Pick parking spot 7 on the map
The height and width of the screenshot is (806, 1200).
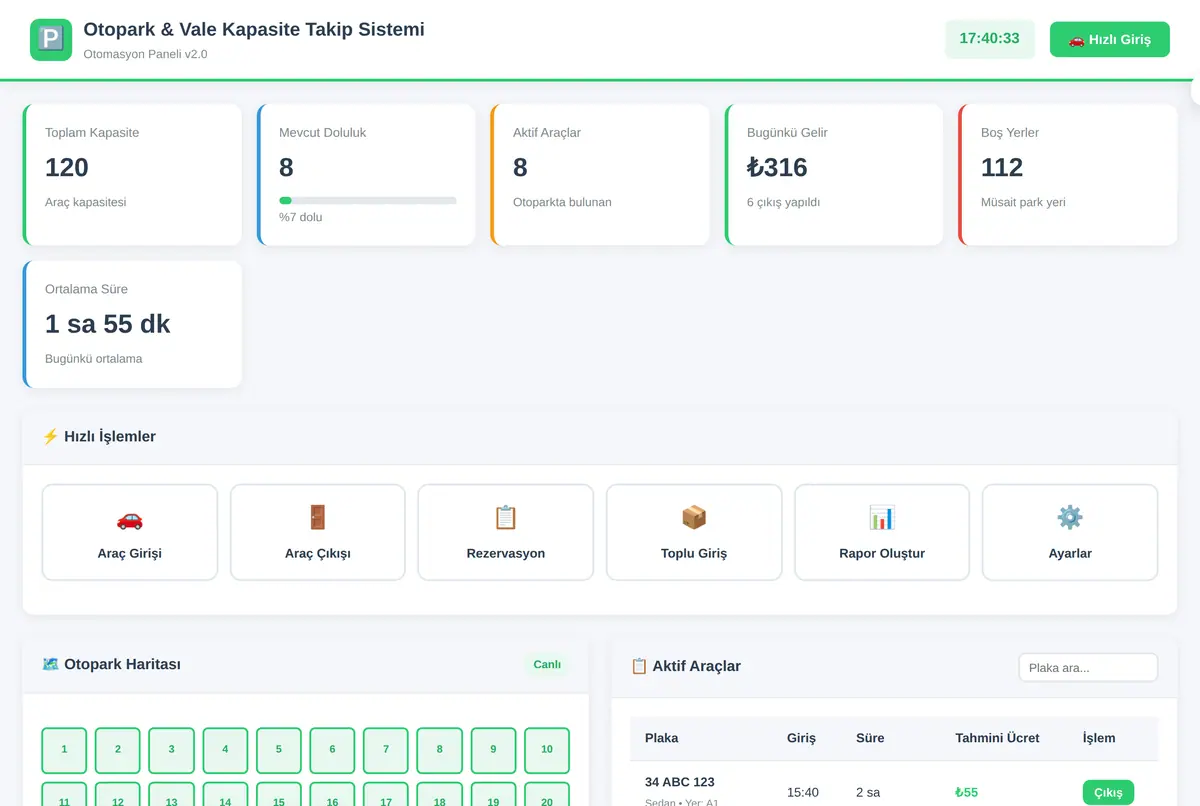[386, 750]
